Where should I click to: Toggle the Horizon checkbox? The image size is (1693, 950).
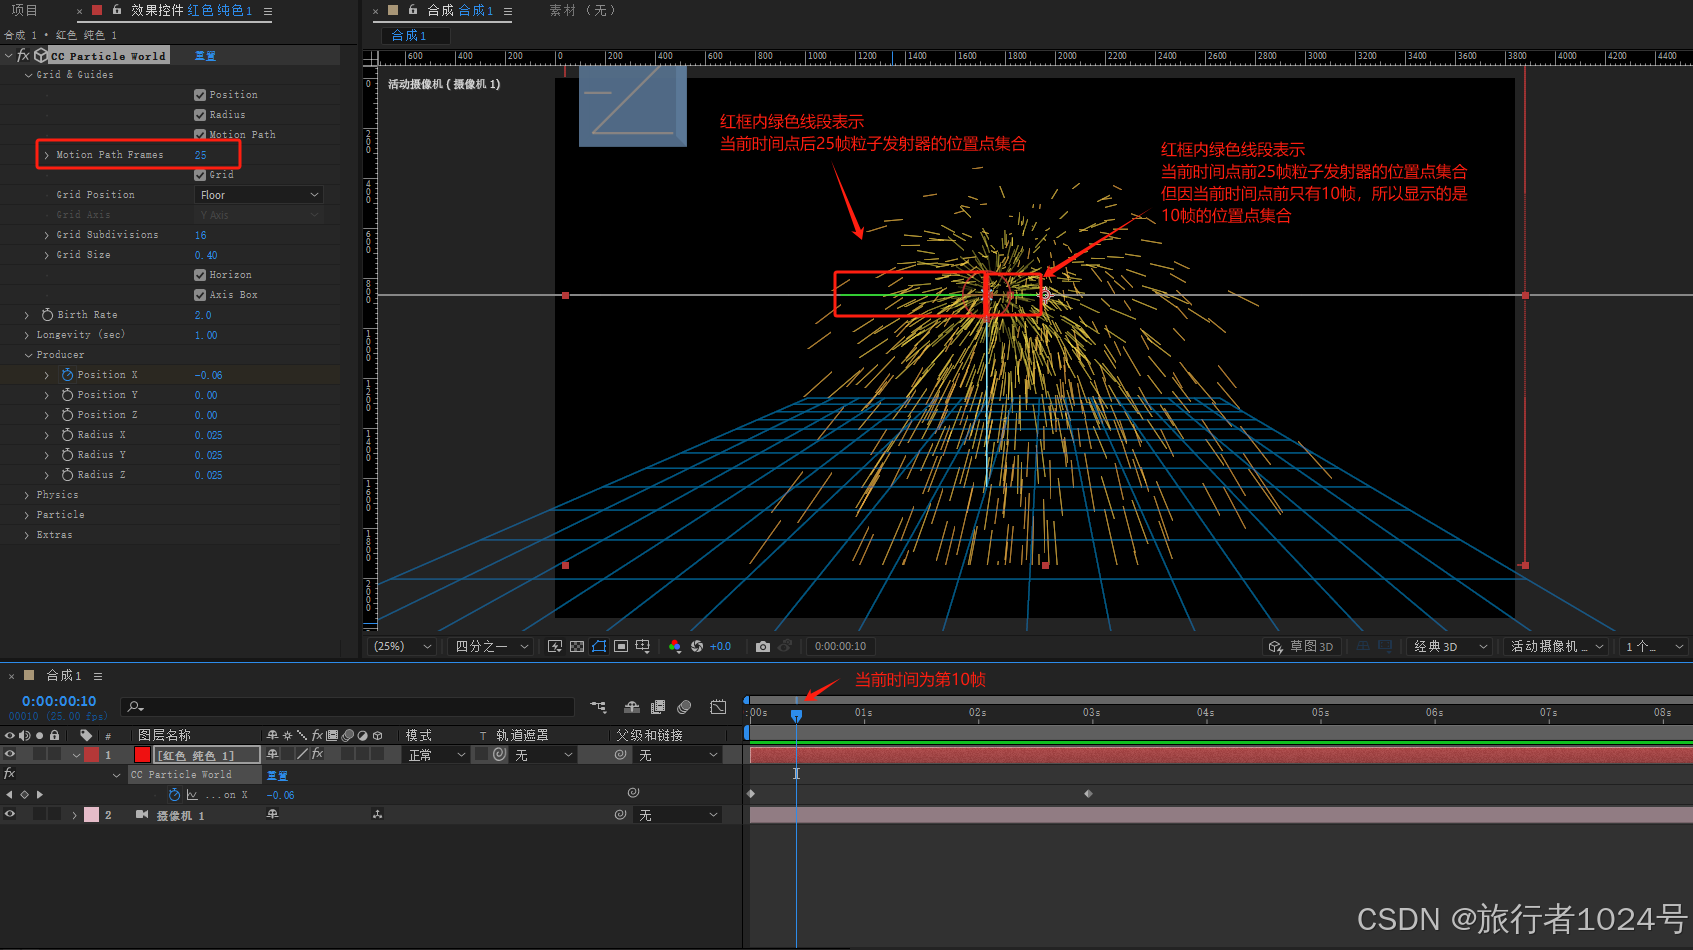point(200,275)
